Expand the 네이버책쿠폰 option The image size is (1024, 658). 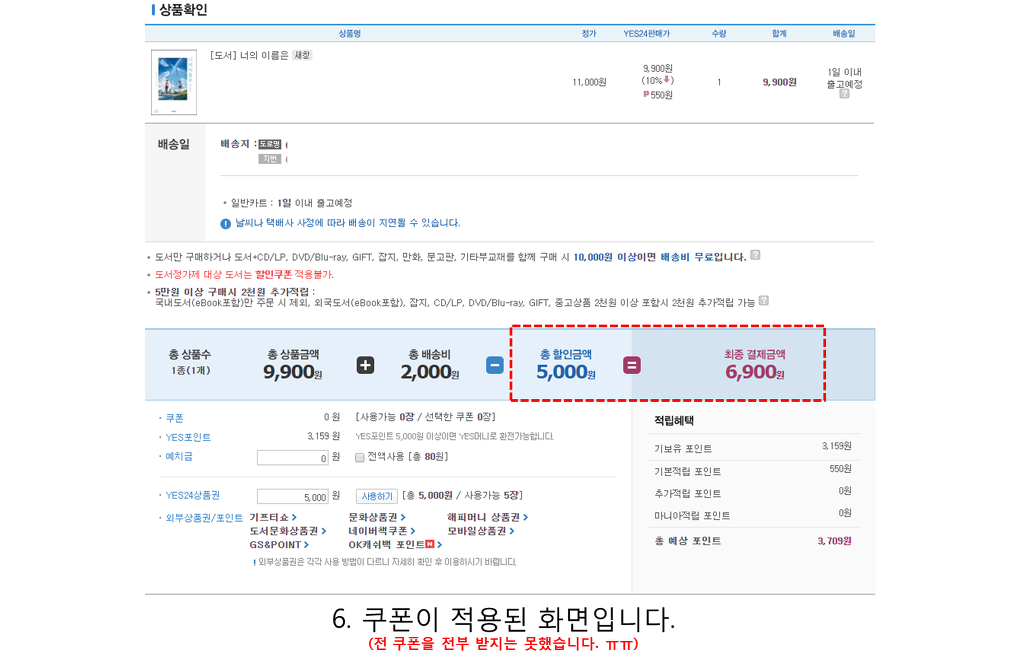point(382,531)
